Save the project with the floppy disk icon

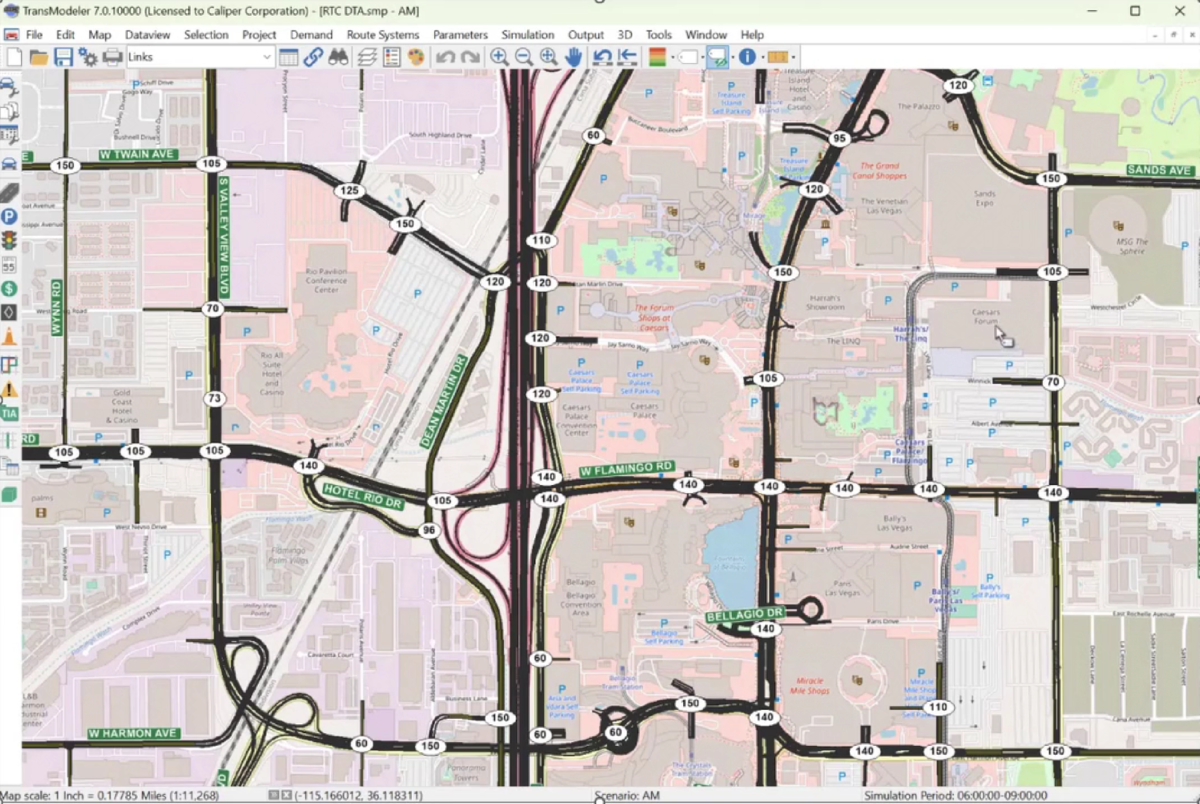[x=63, y=57]
